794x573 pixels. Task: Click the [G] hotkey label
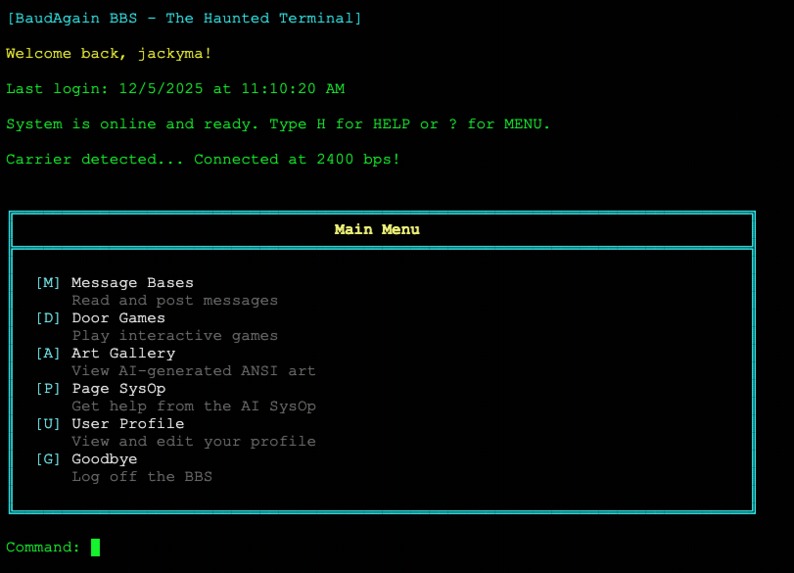48,459
